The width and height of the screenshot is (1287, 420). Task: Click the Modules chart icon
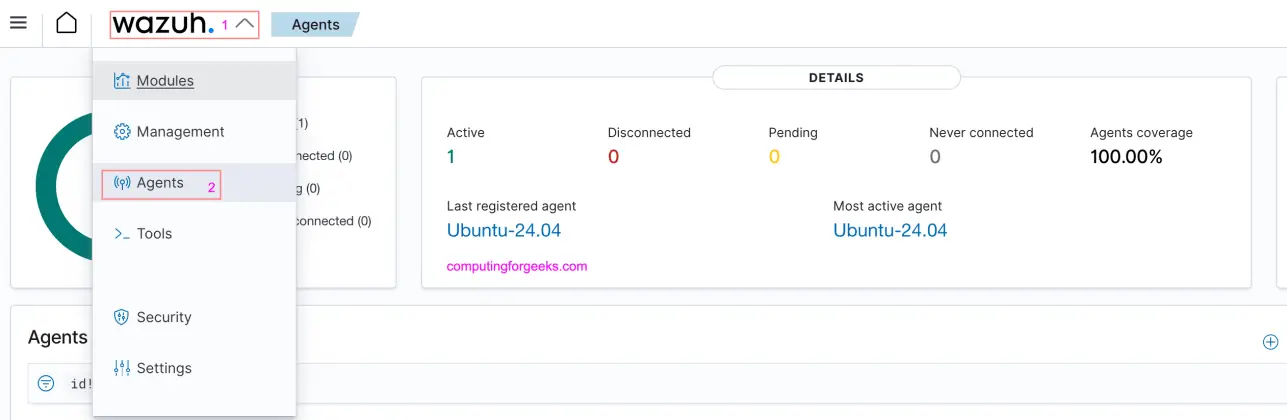tap(122, 81)
